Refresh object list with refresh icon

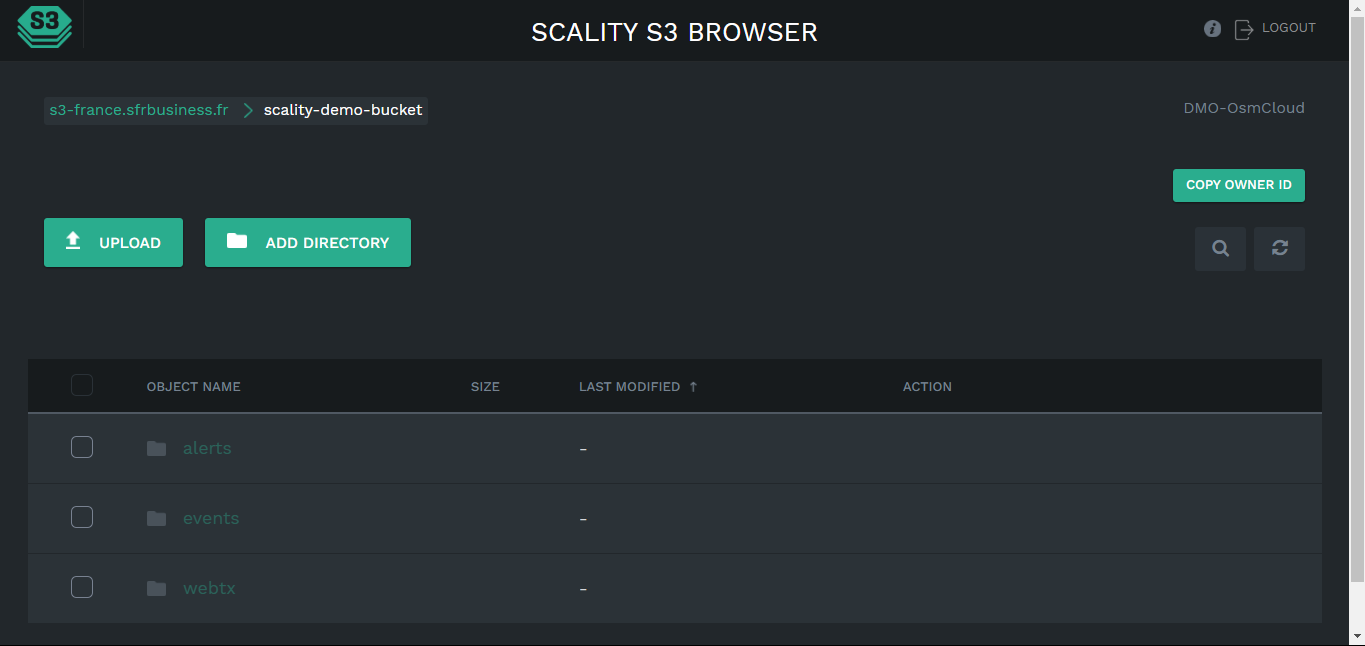click(1279, 249)
